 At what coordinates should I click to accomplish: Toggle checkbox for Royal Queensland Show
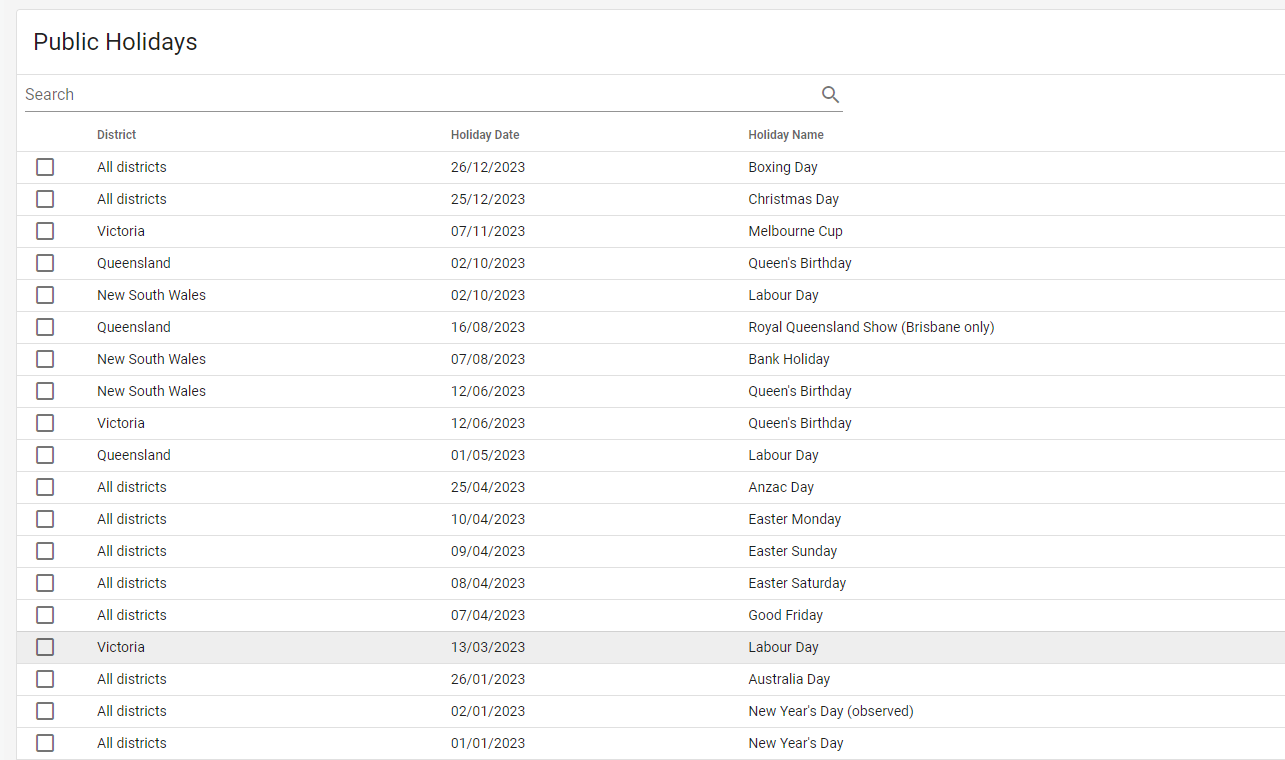tap(45, 327)
